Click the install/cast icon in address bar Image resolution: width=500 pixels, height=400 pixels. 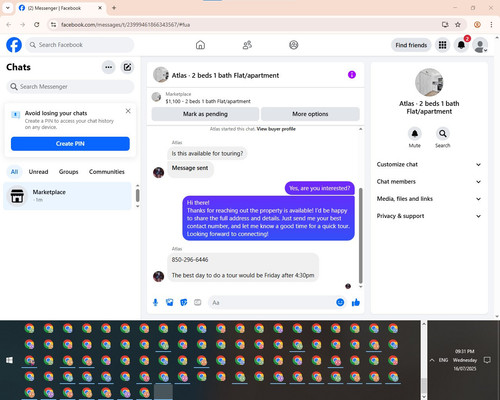coord(445,25)
